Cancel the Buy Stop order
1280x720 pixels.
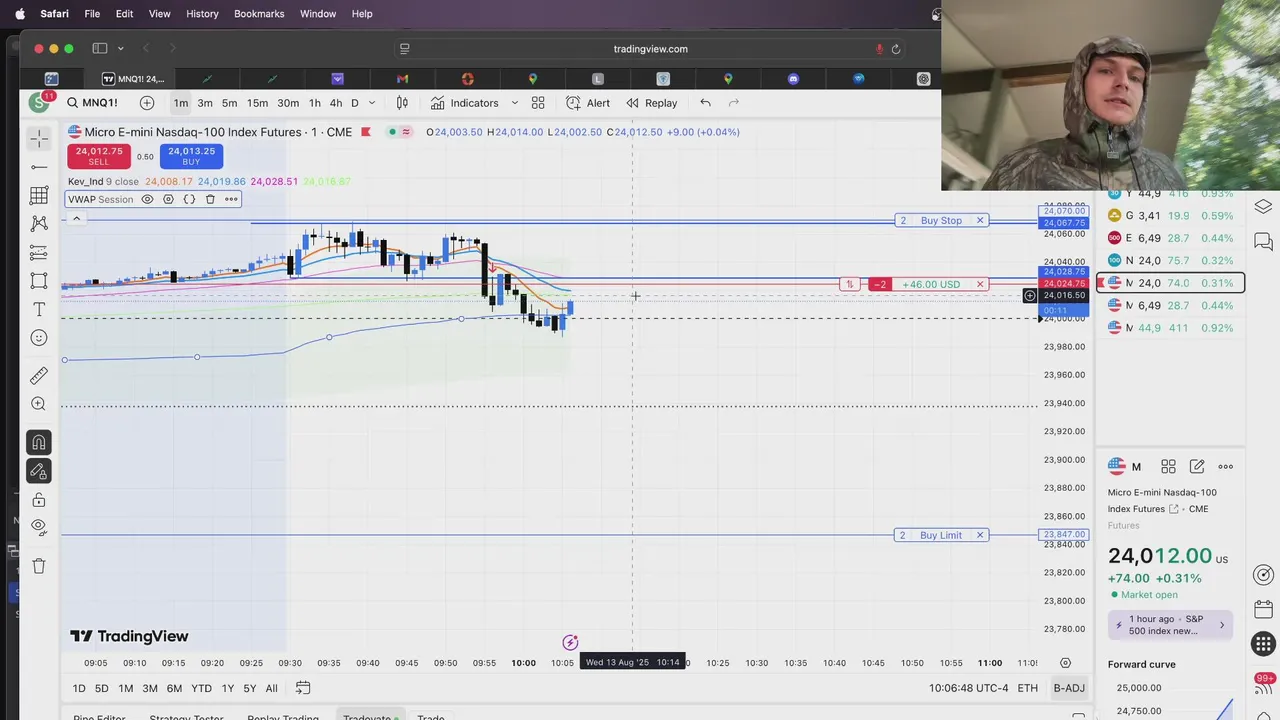(x=980, y=220)
